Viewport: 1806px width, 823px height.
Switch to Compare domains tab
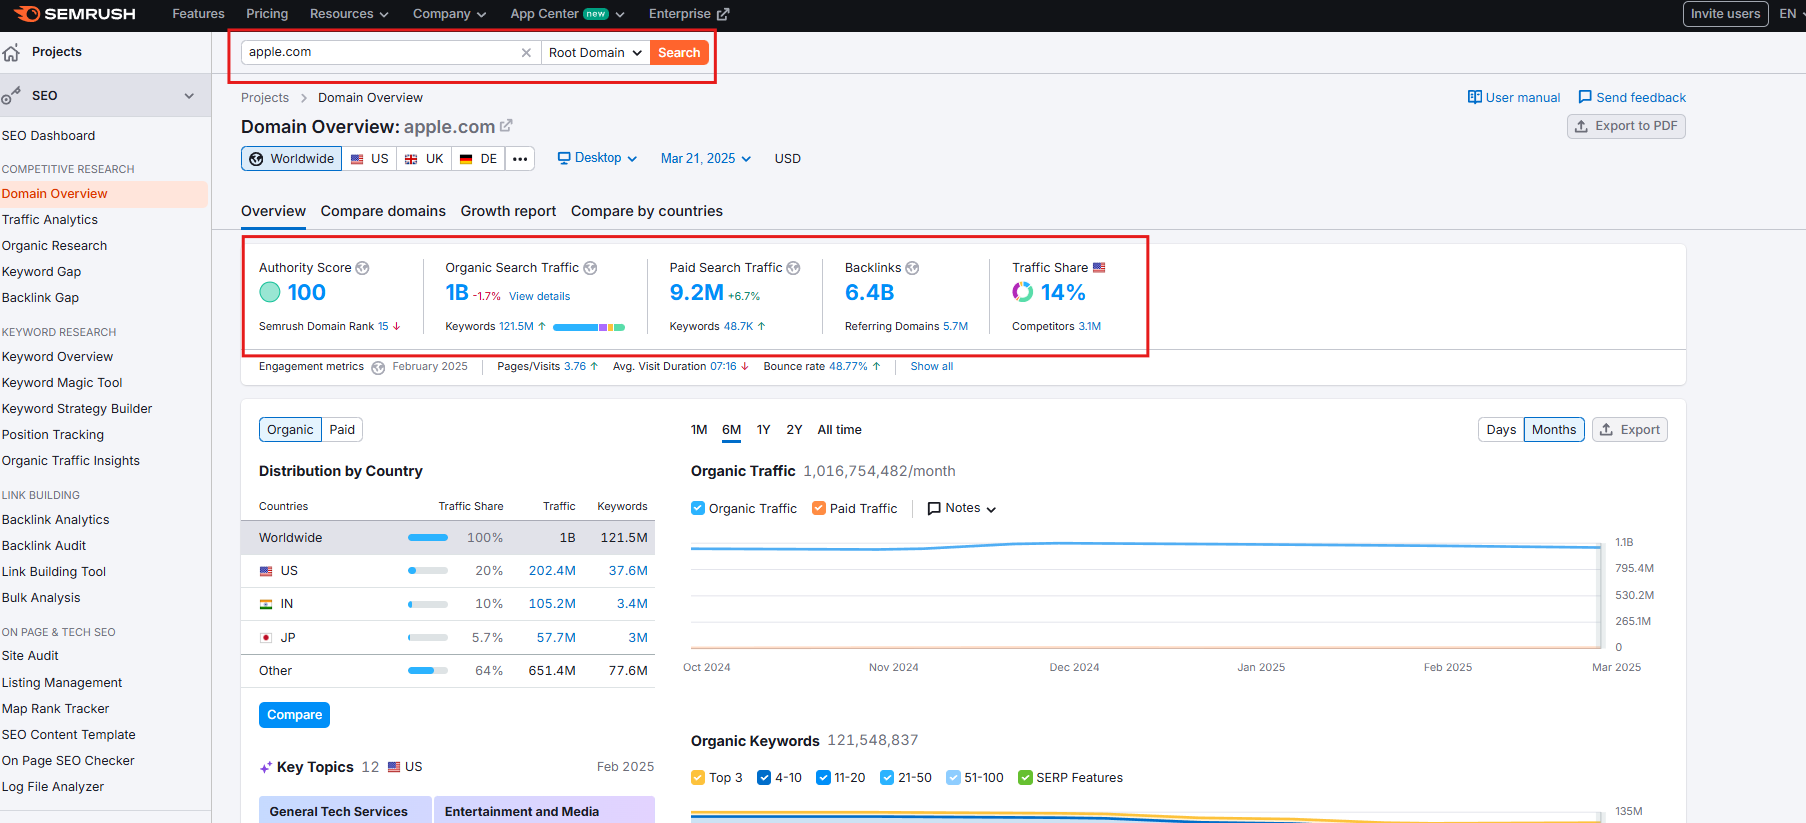pos(383,211)
